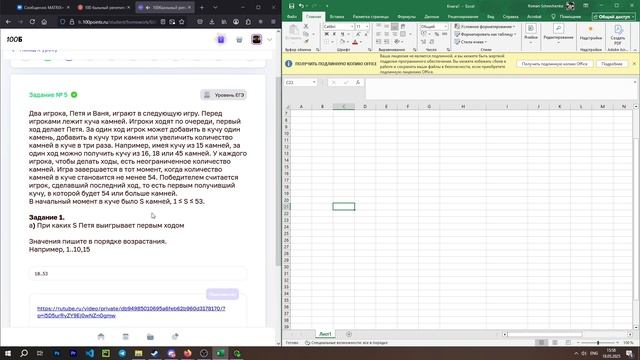Open Windows search from the taskbar

pyautogui.click(x=24, y=353)
